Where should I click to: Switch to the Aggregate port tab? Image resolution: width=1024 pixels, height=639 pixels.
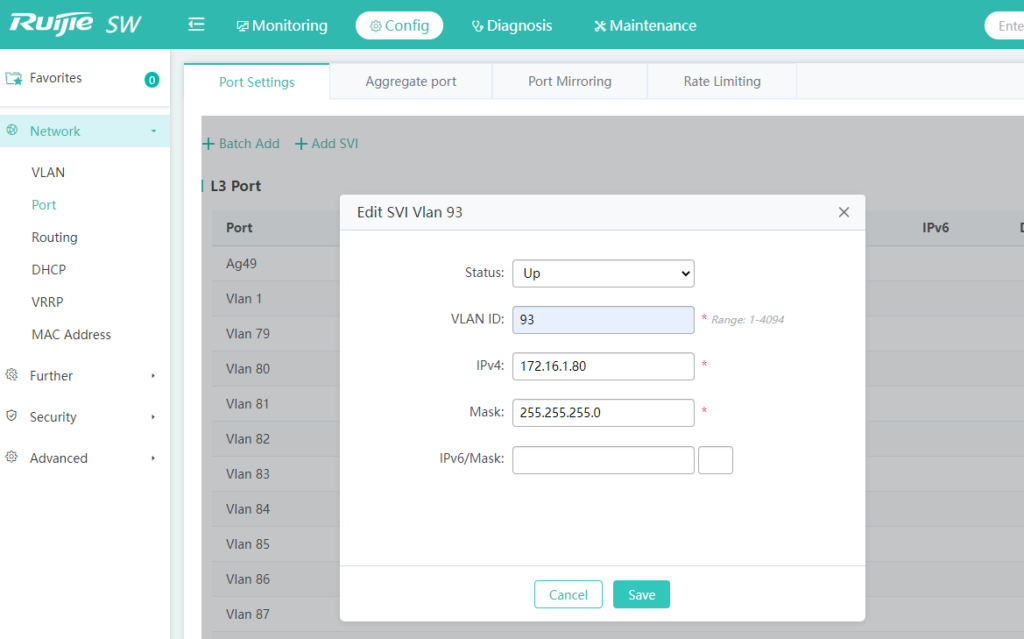[x=410, y=81]
